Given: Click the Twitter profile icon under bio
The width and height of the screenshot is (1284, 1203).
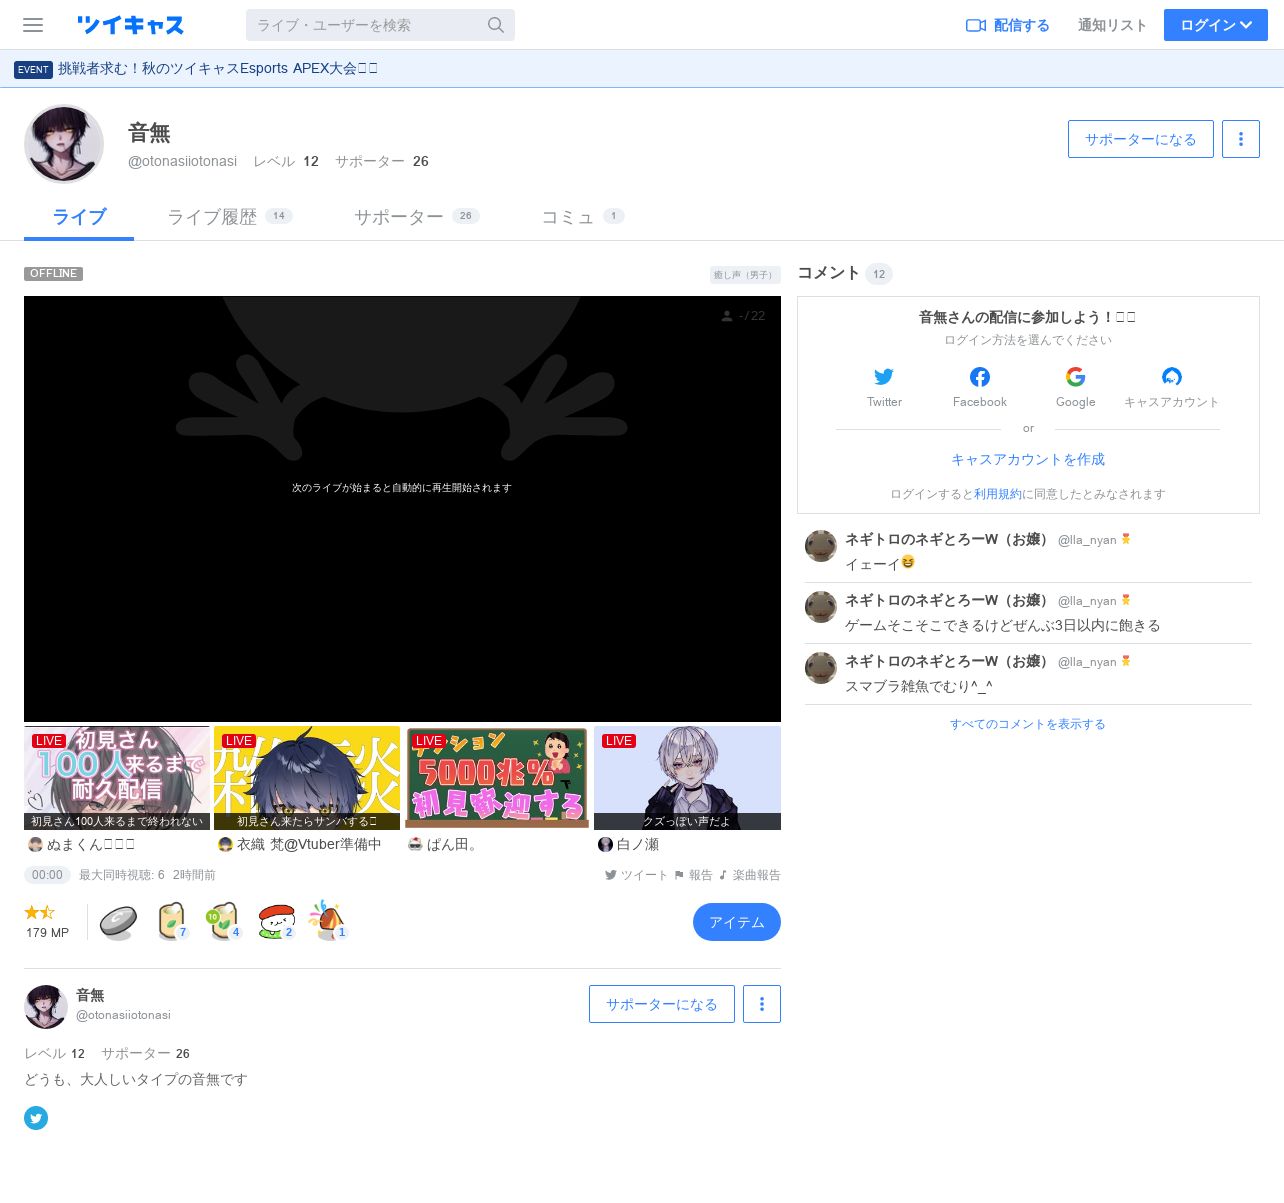Looking at the screenshot, I should tap(36, 1118).
